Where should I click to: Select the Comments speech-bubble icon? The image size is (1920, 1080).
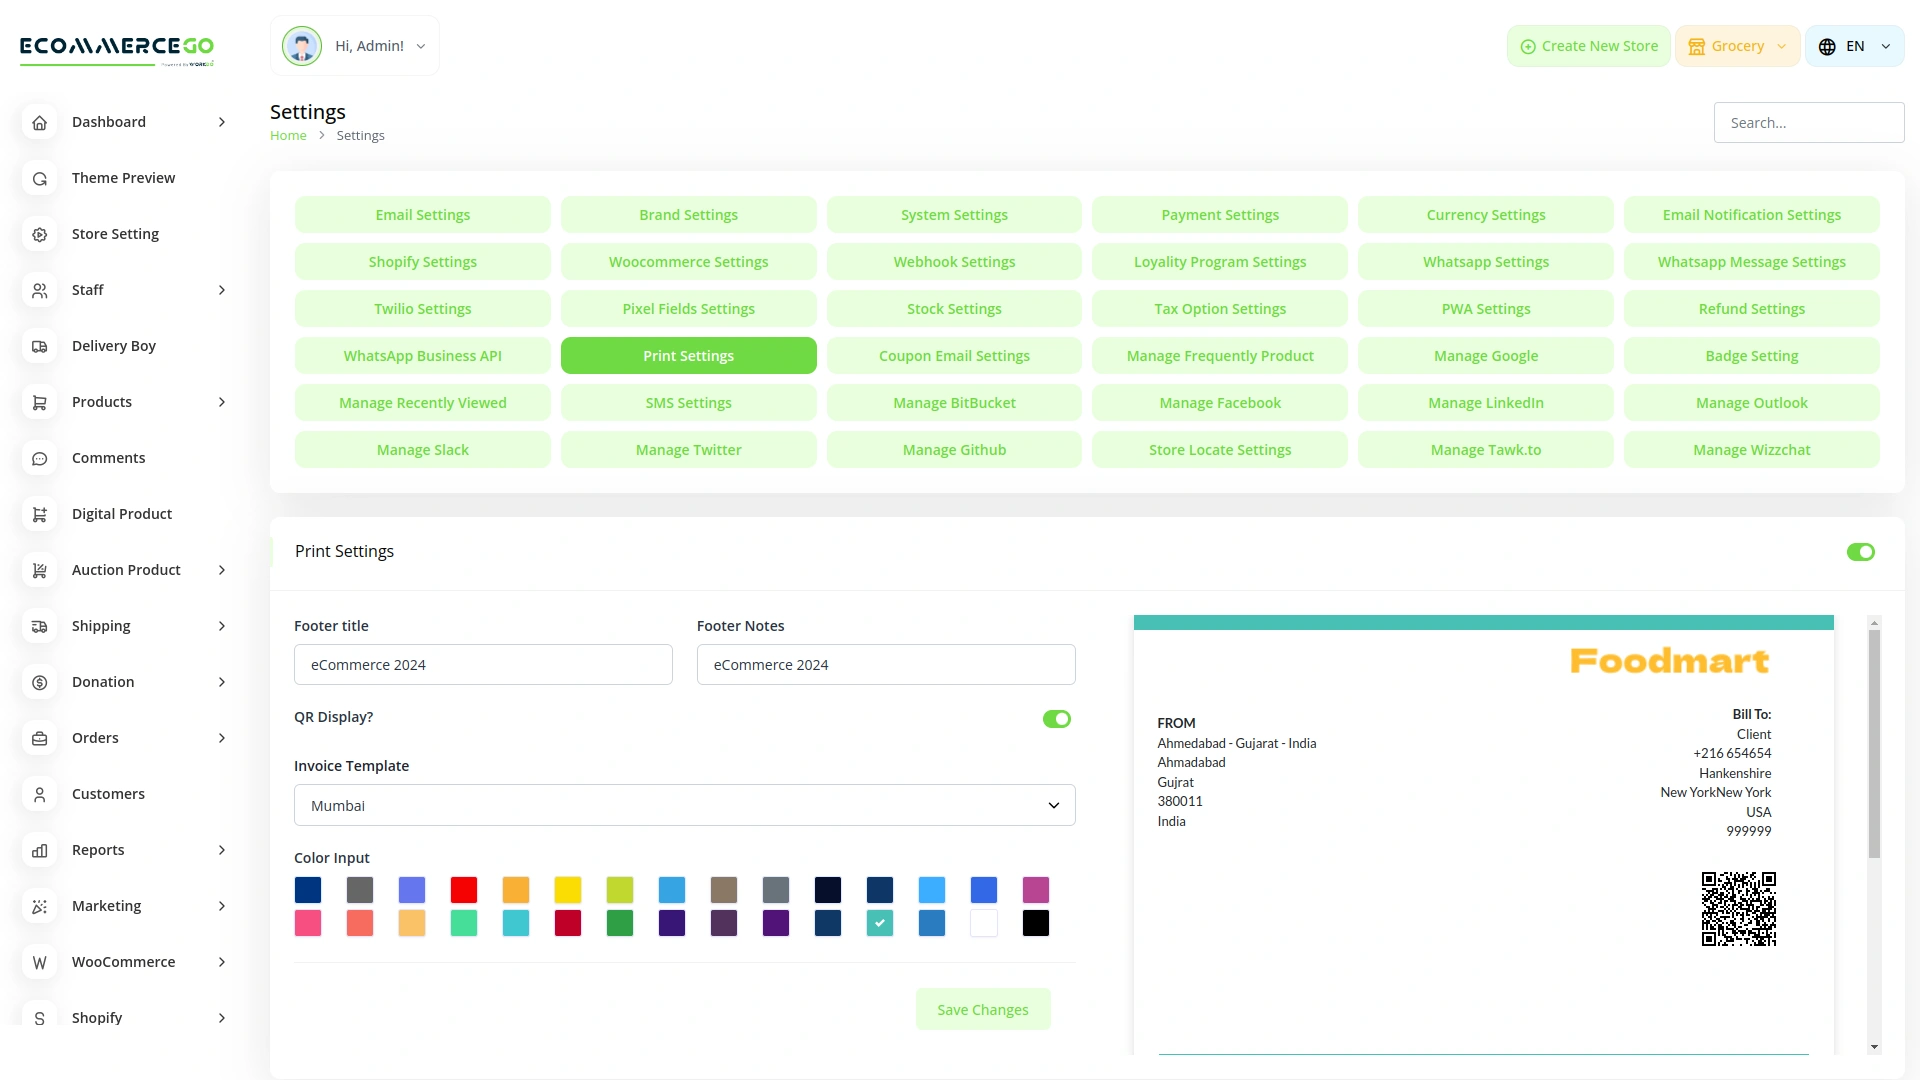click(x=39, y=458)
